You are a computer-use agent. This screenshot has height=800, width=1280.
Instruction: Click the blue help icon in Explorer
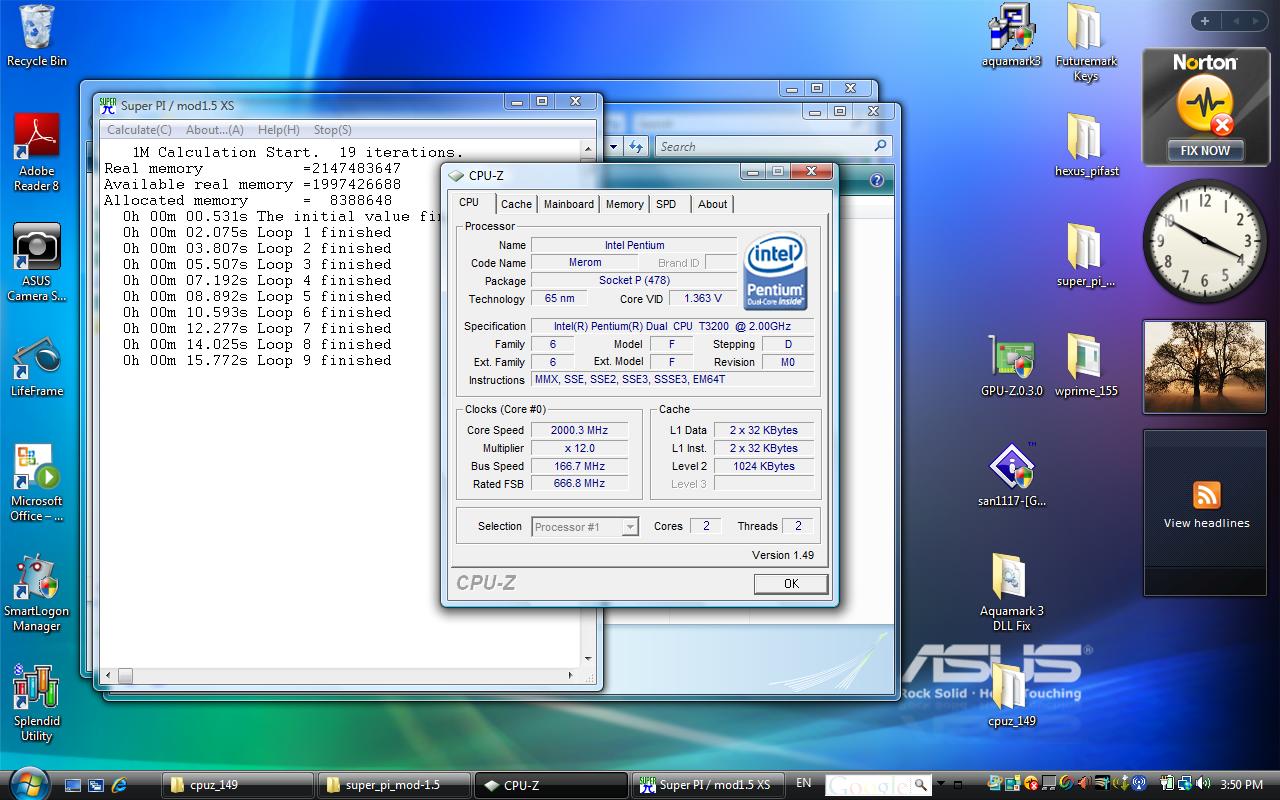[877, 181]
